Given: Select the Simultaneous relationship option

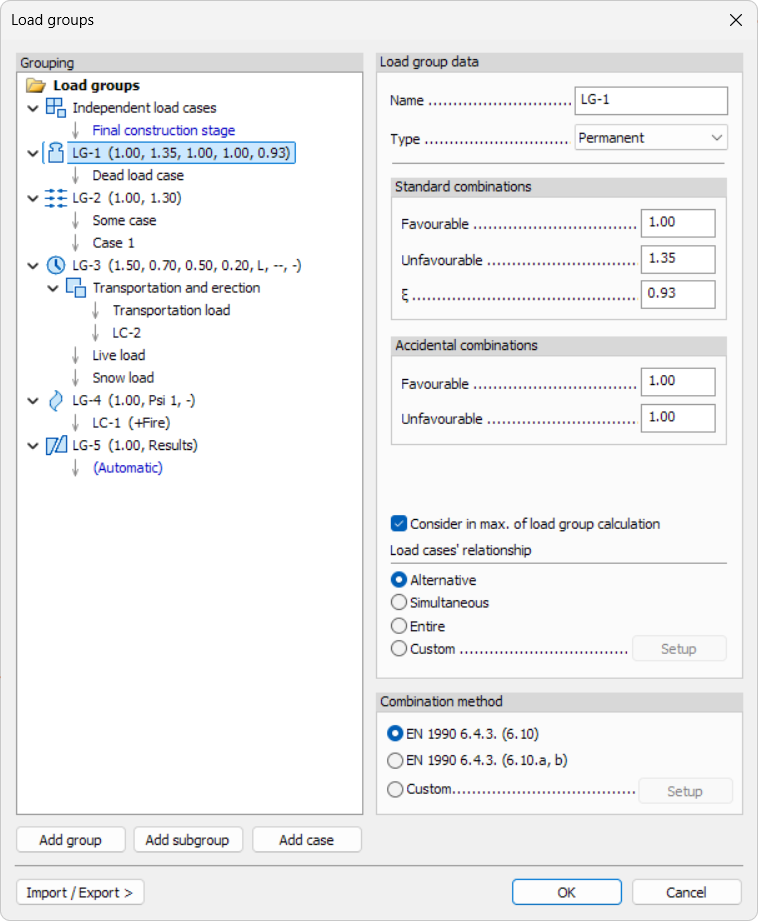Looking at the screenshot, I should (399, 602).
